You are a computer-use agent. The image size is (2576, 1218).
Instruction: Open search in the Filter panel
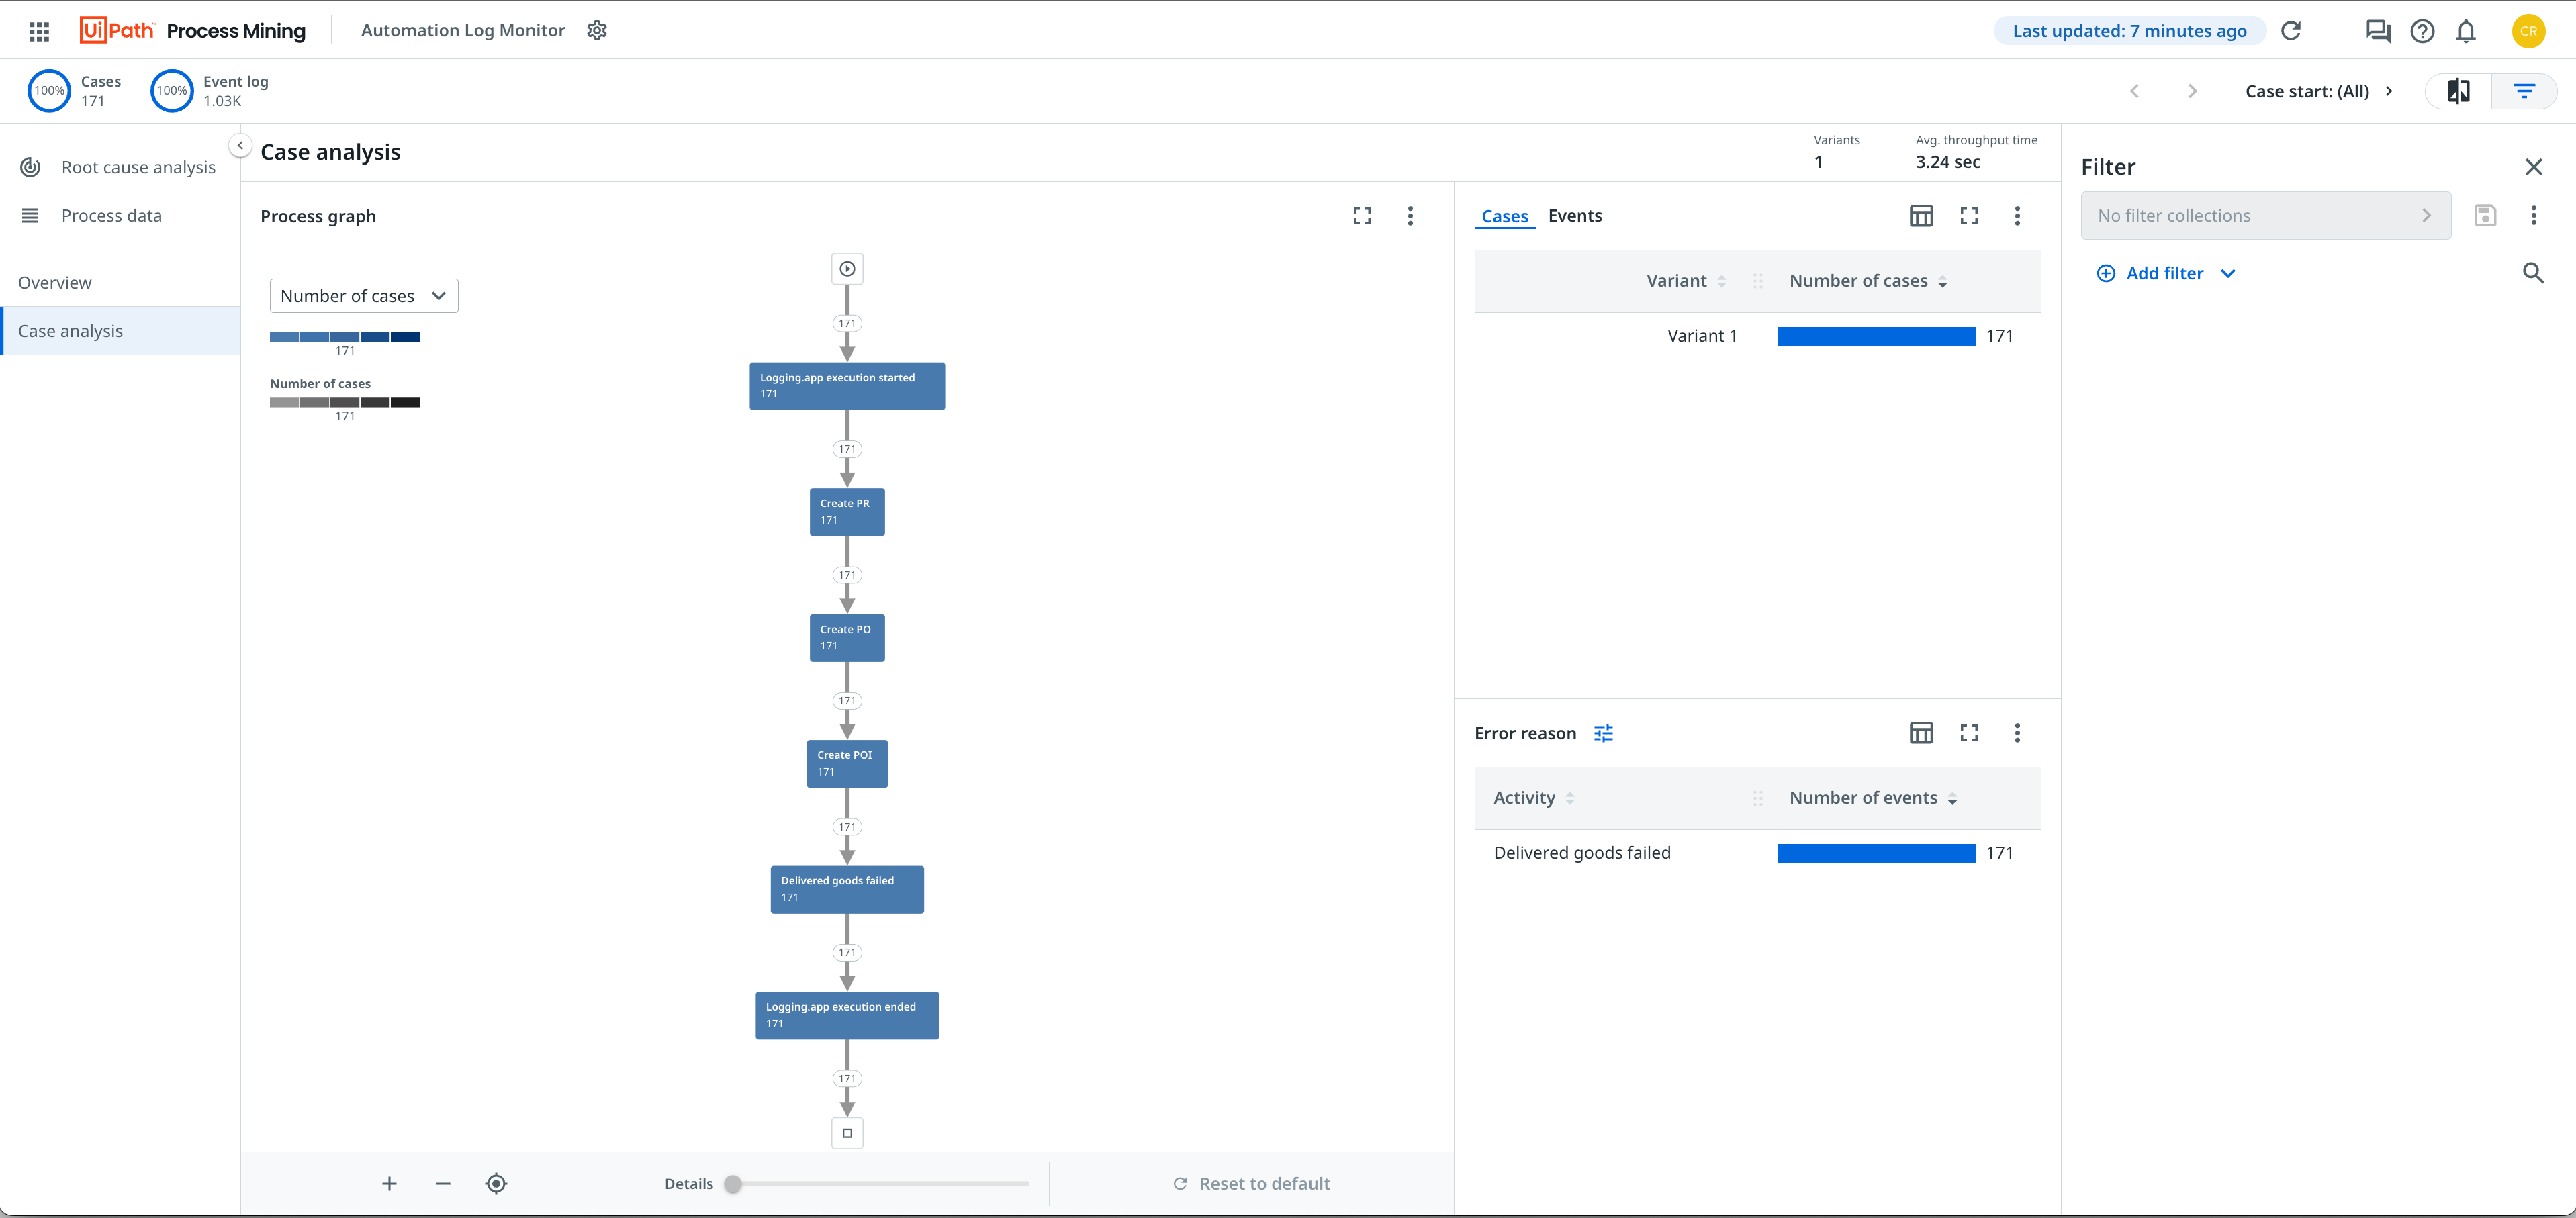click(2533, 272)
